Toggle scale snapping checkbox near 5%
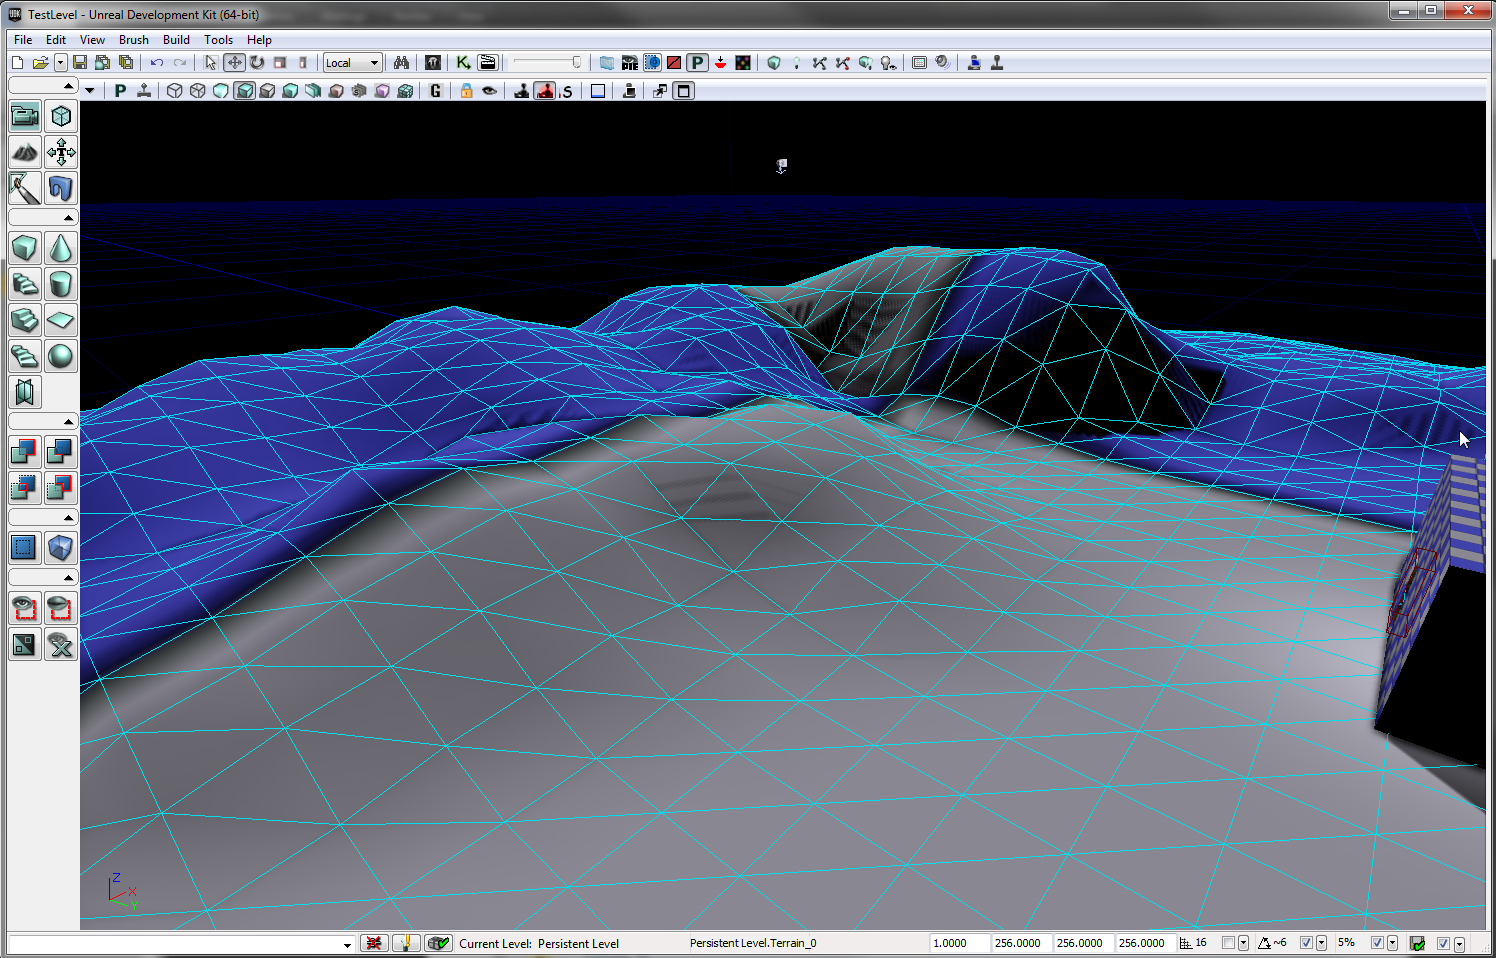 (x=1377, y=943)
